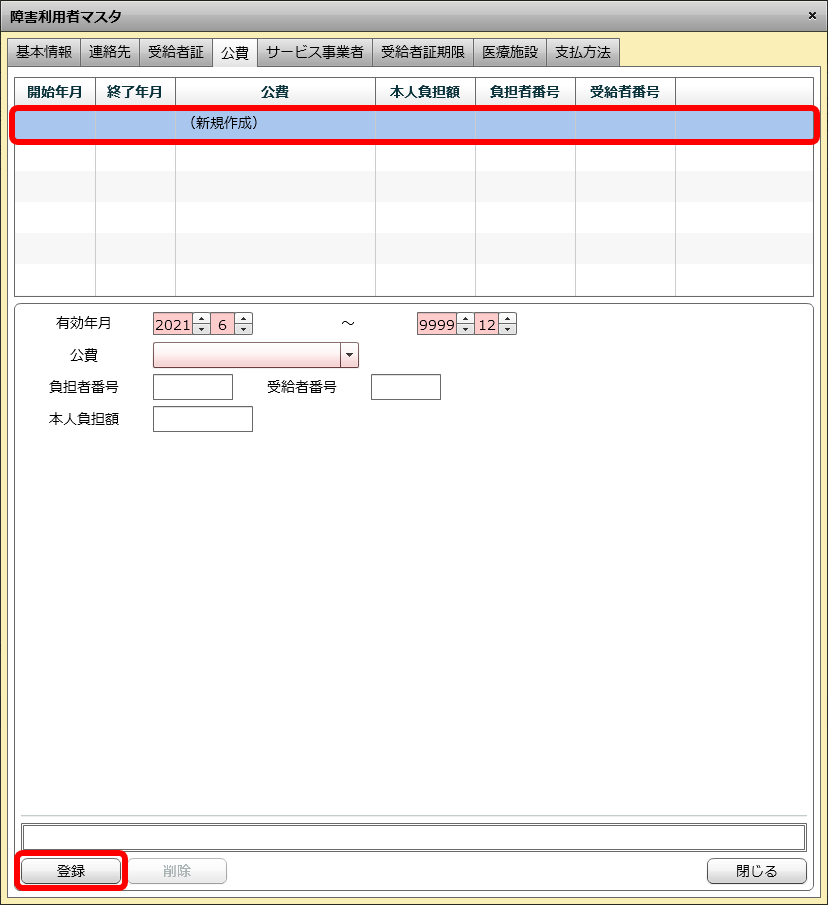This screenshot has width=828, height=905.
Task: Select the 支払方法 tab
Action: 582,52
